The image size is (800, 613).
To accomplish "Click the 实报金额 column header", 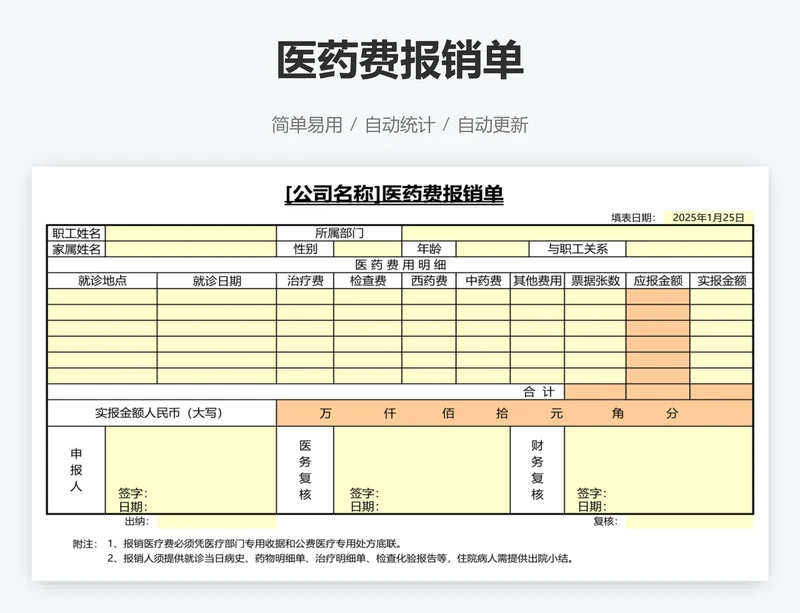I will click(721, 281).
